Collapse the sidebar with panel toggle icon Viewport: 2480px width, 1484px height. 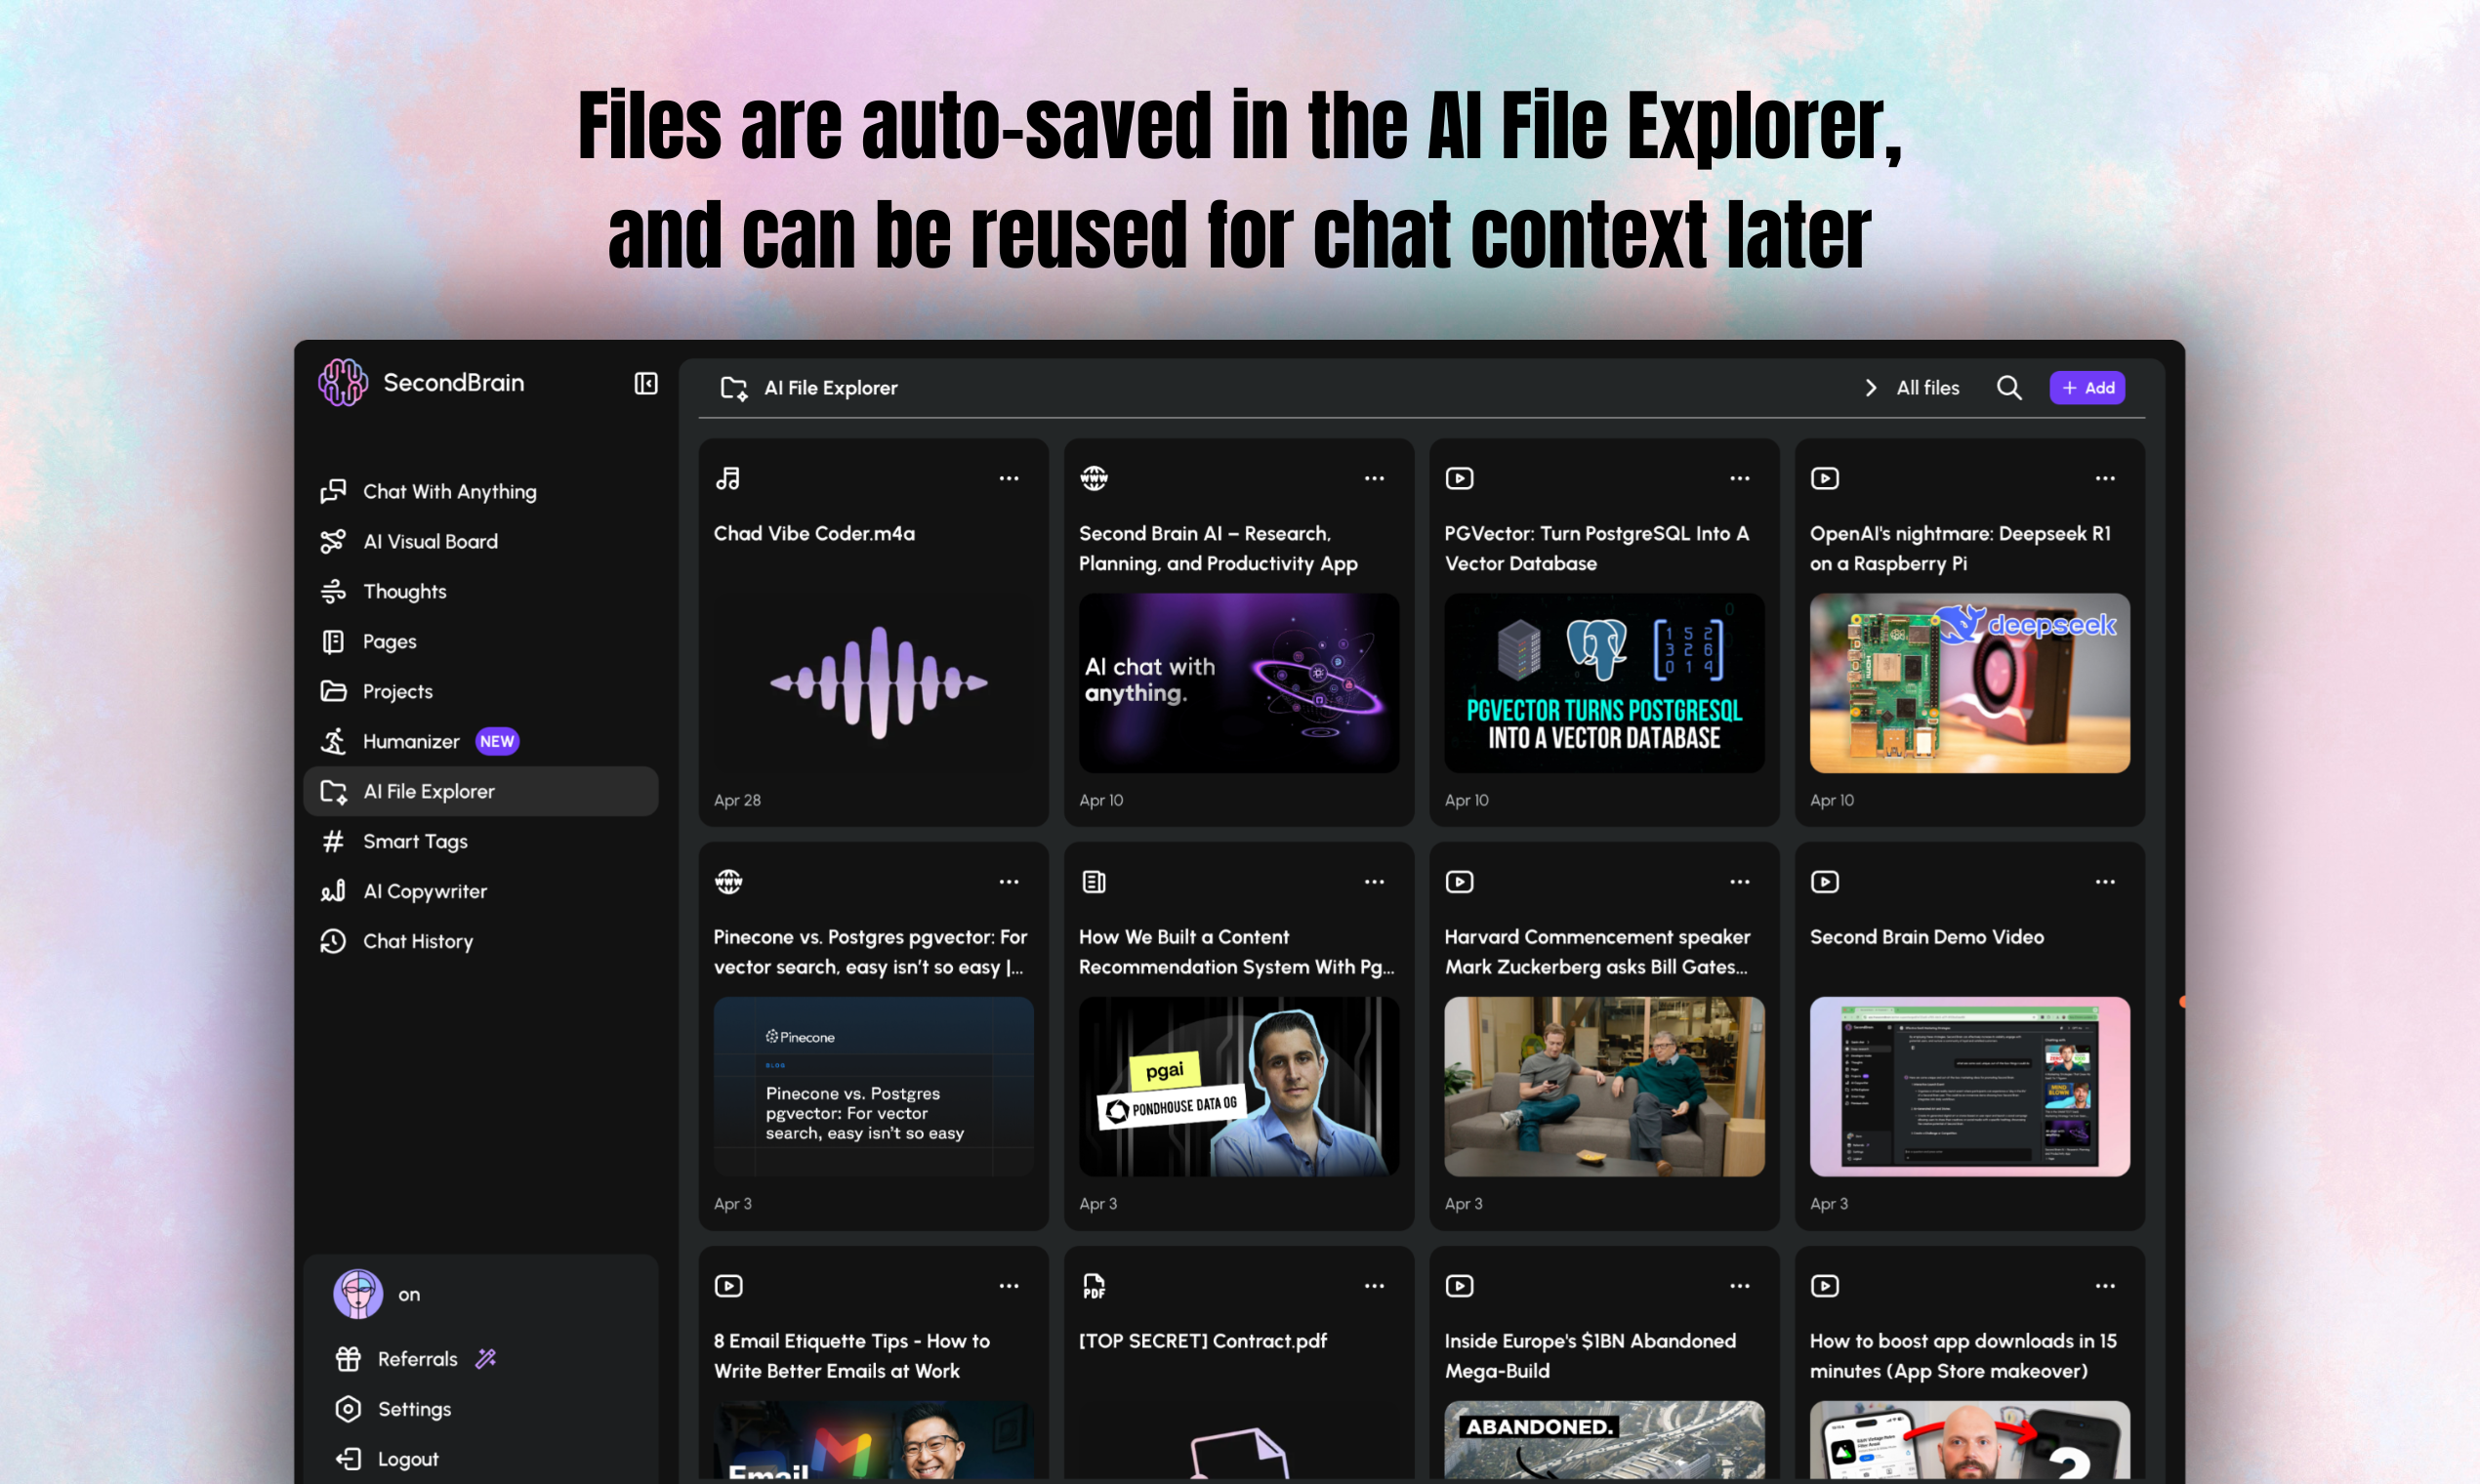(x=646, y=383)
